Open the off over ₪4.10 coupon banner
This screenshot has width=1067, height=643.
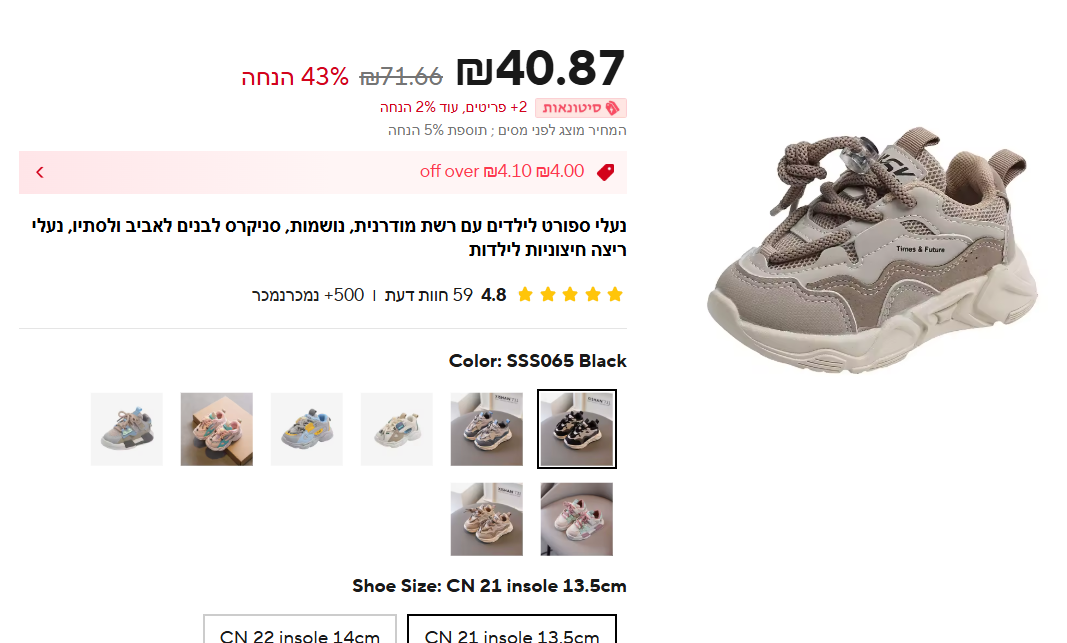pyautogui.click(x=323, y=172)
